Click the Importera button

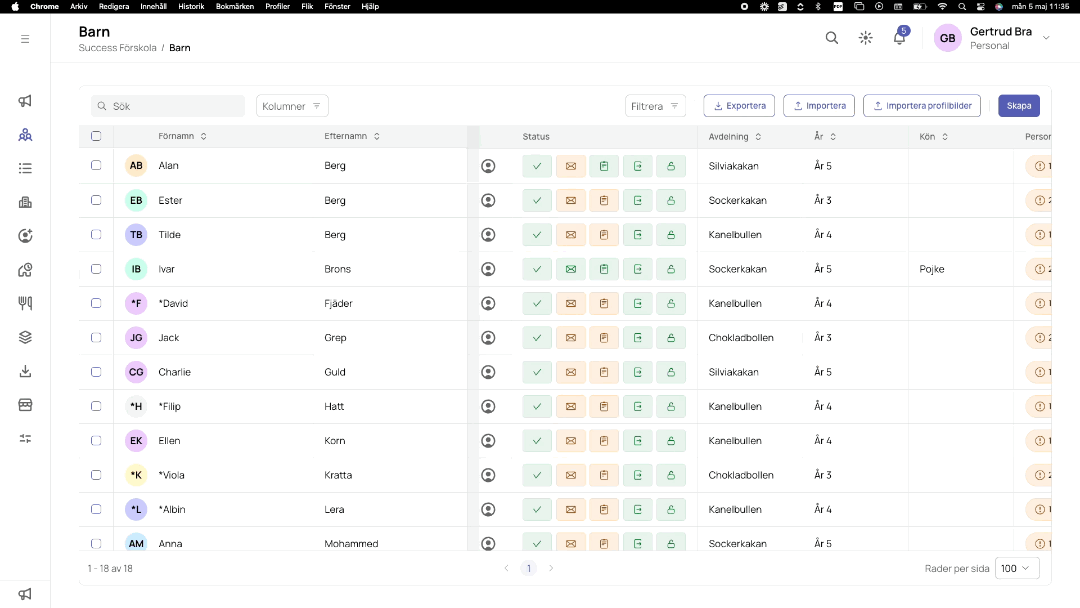(819, 106)
